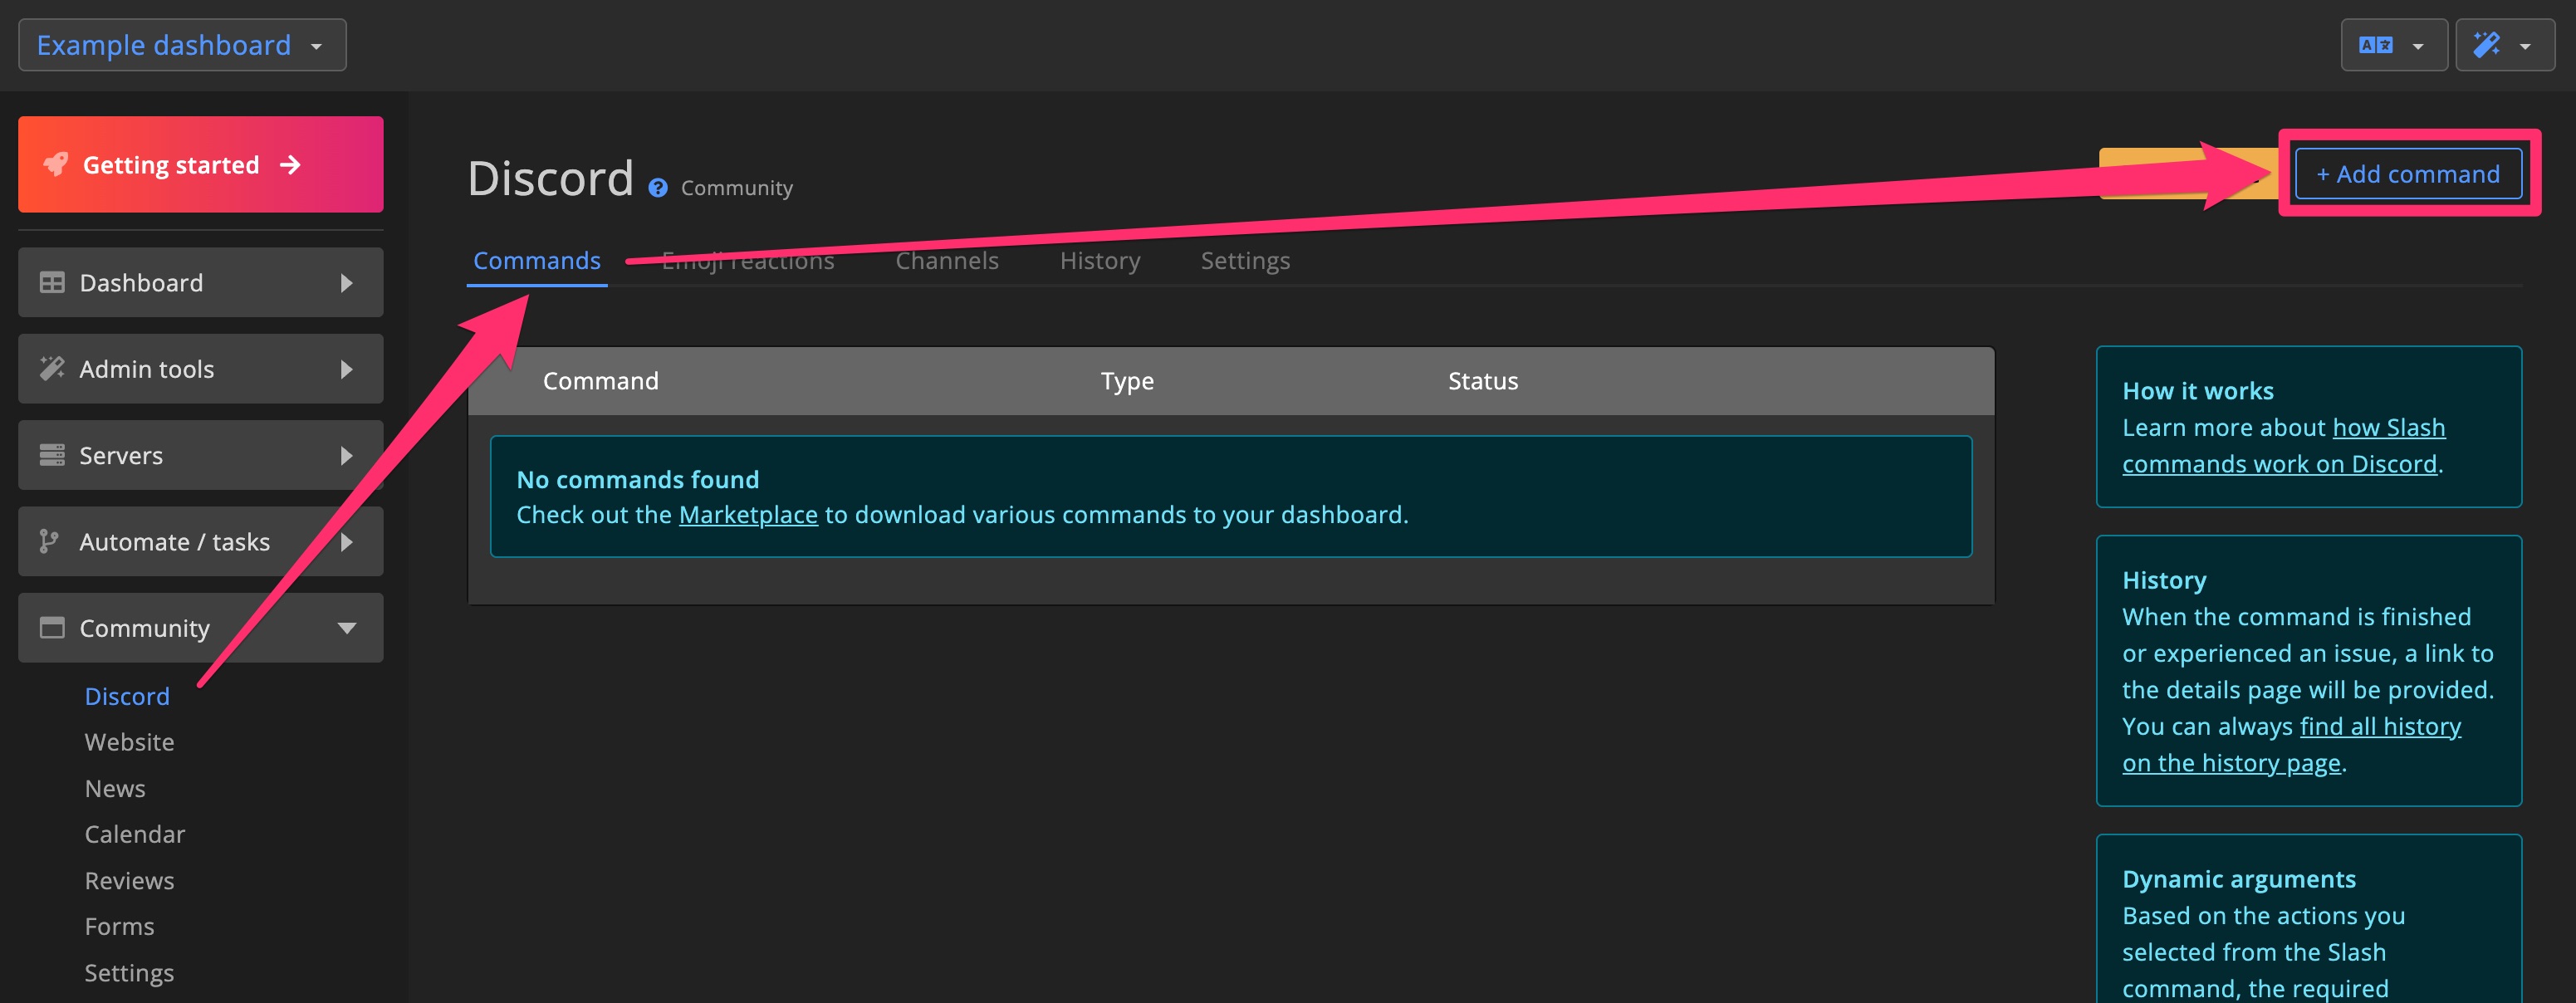This screenshot has width=2576, height=1003.
Task: Select the Servers stack icon
Action: coord(52,455)
